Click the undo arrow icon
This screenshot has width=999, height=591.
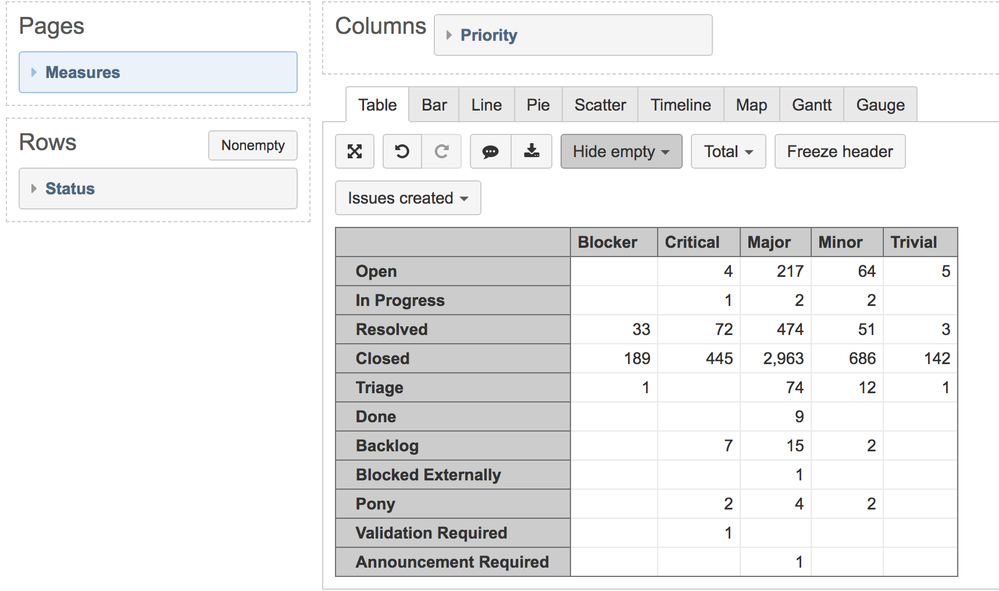tap(402, 152)
